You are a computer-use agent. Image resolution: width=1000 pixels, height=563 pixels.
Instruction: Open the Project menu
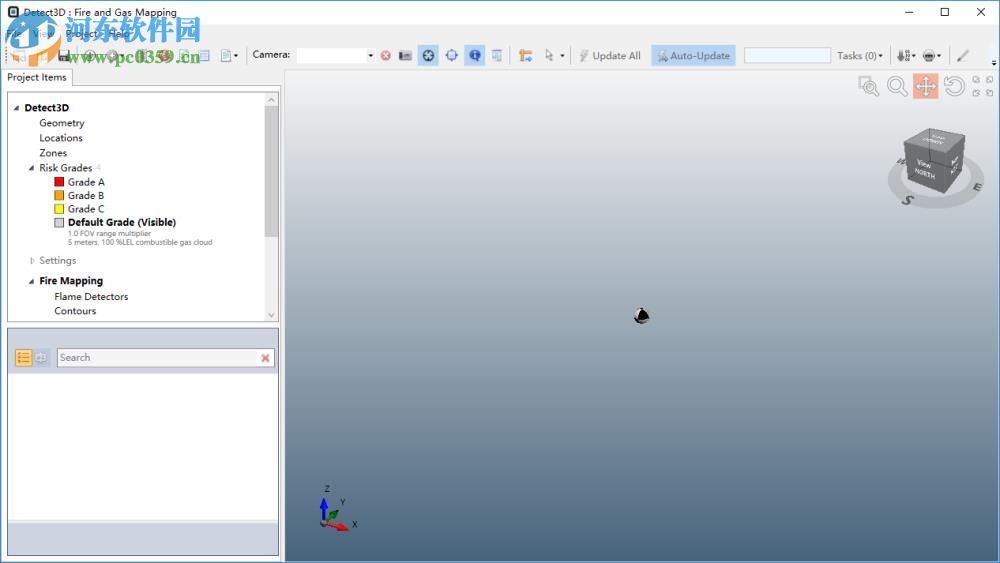coord(82,34)
